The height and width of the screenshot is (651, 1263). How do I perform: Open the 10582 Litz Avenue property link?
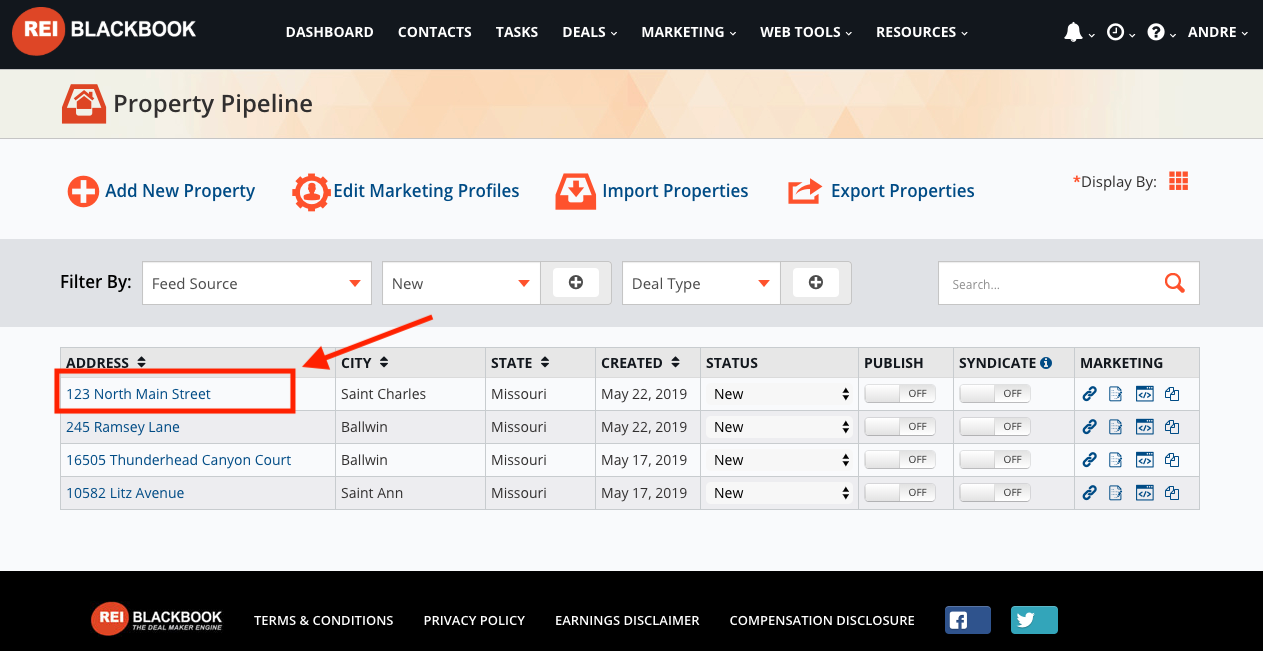[125, 493]
